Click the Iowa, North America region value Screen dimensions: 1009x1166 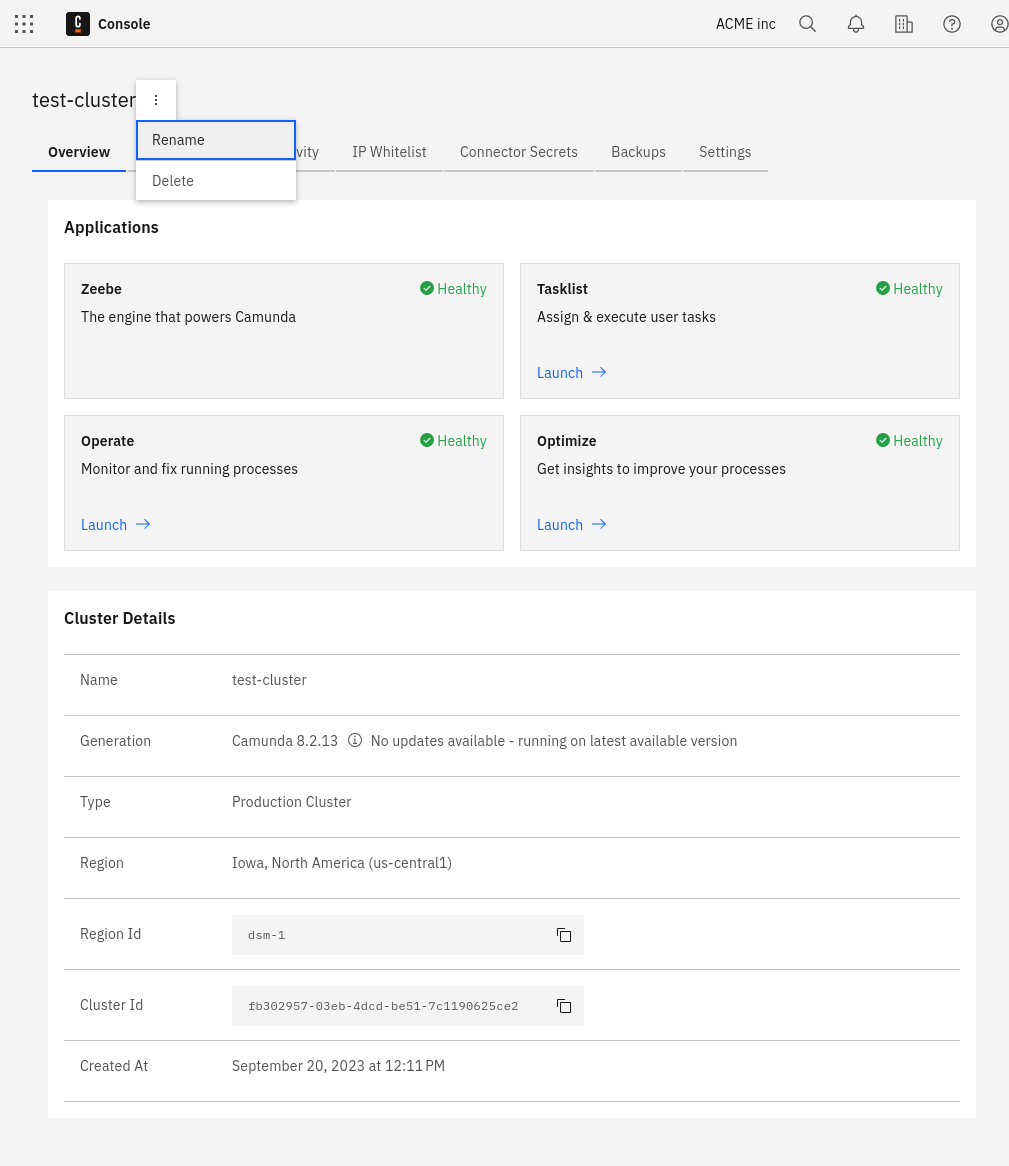point(342,863)
